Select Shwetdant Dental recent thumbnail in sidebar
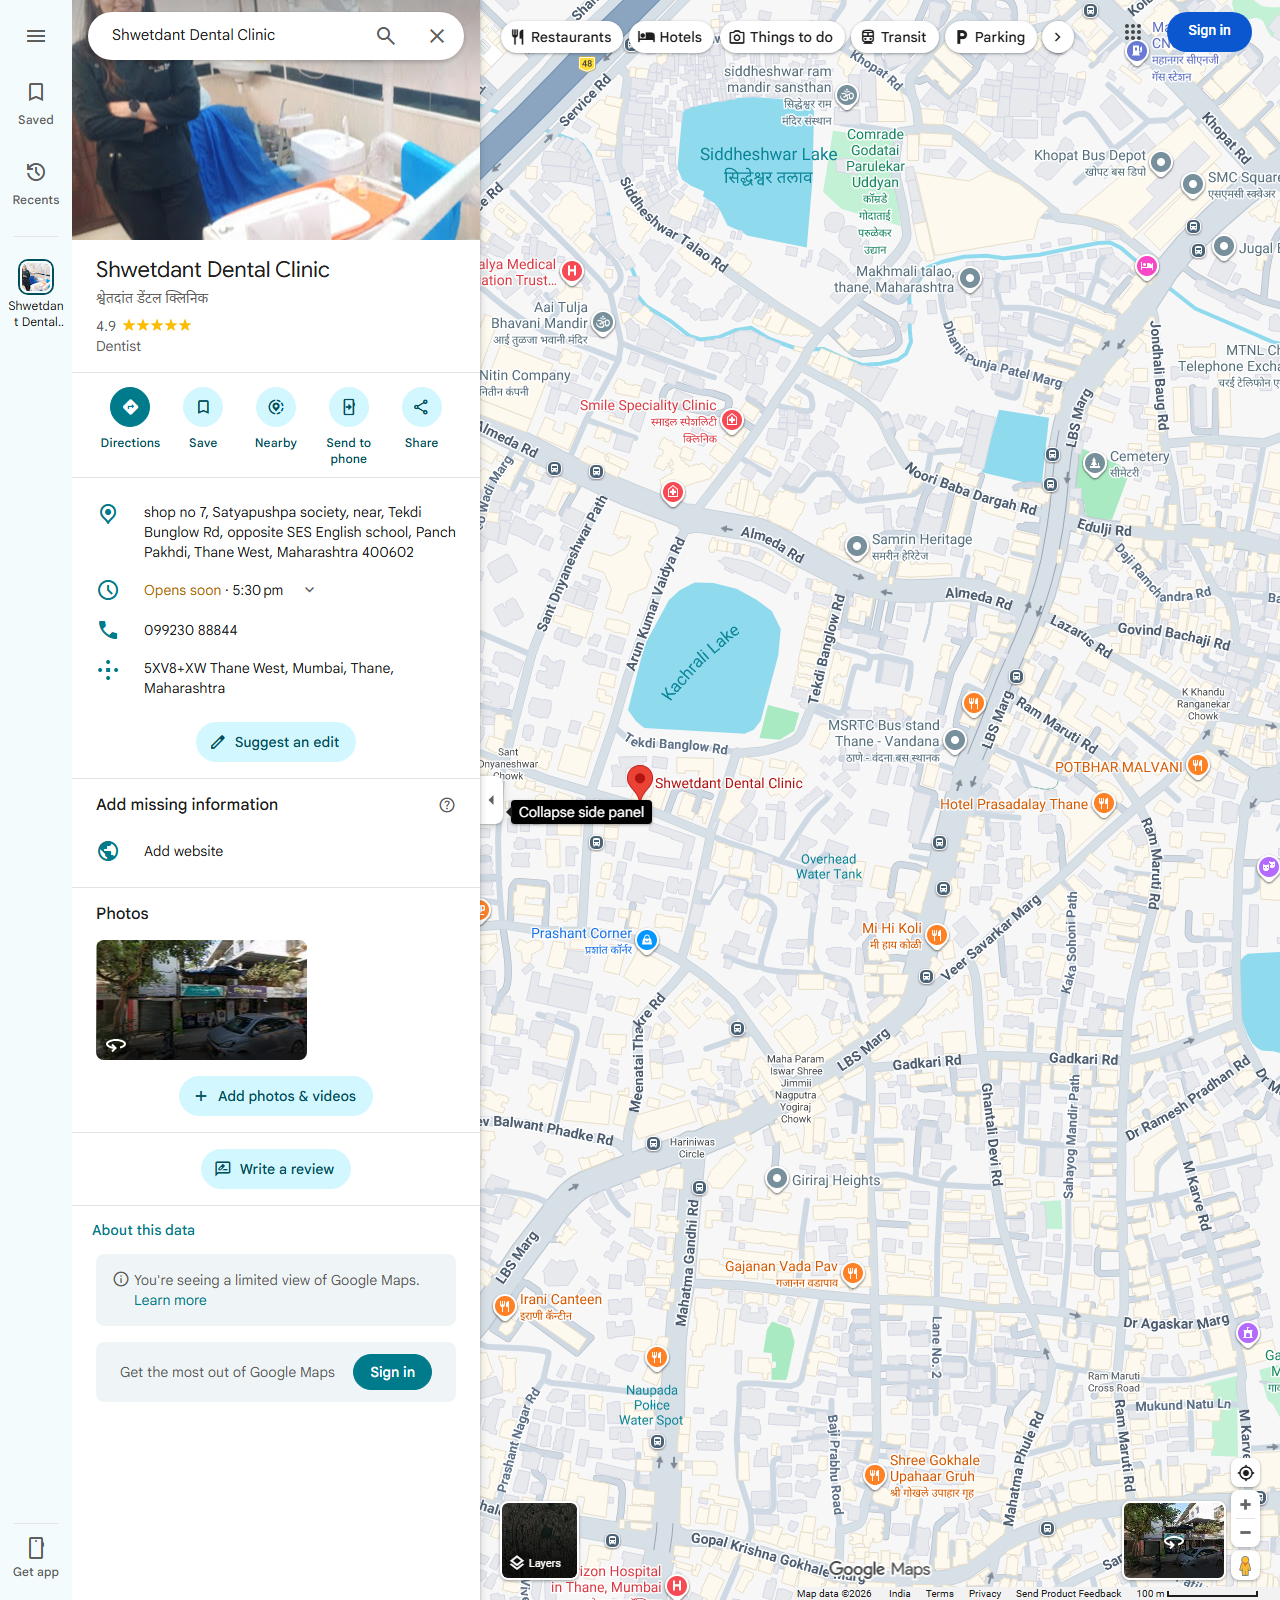The width and height of the screenshot is (1280, 1600). 36,293
